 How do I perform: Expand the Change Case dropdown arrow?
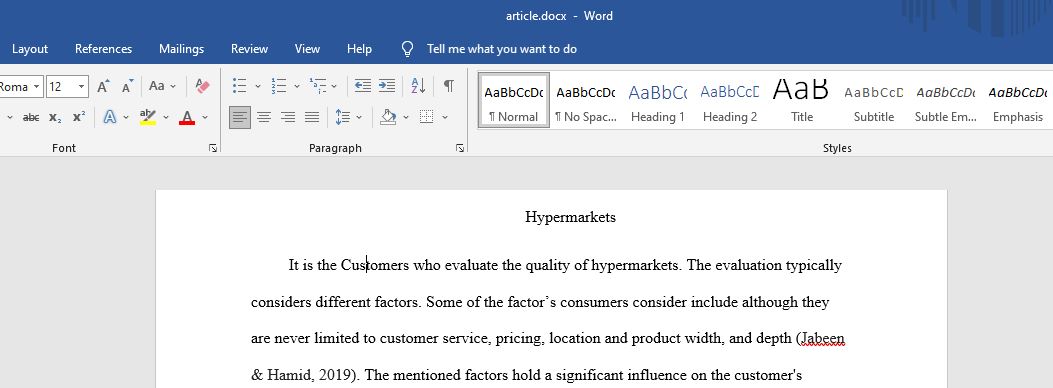coord(173,87)
